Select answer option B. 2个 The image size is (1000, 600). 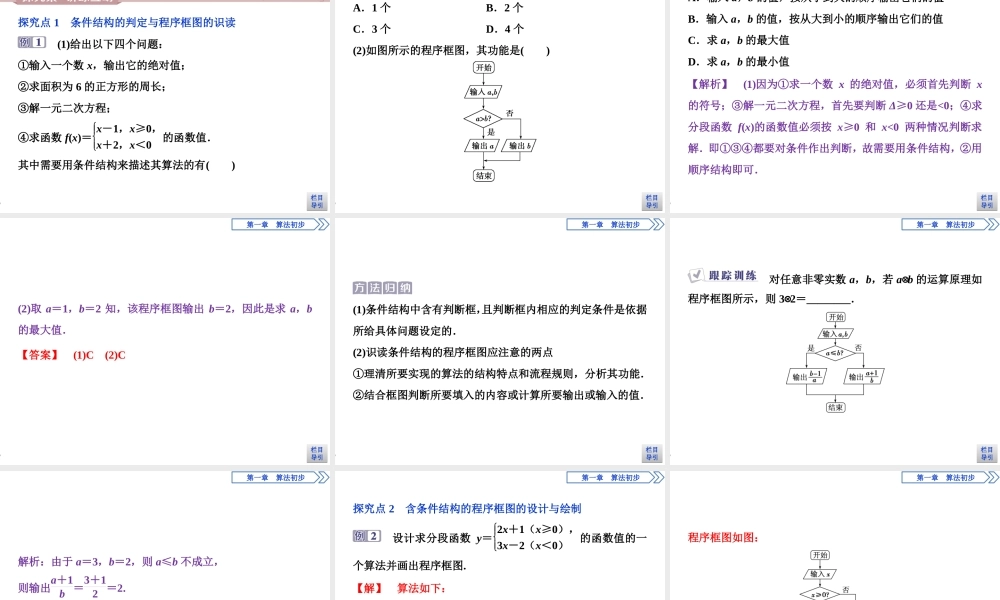coord(504,8)
